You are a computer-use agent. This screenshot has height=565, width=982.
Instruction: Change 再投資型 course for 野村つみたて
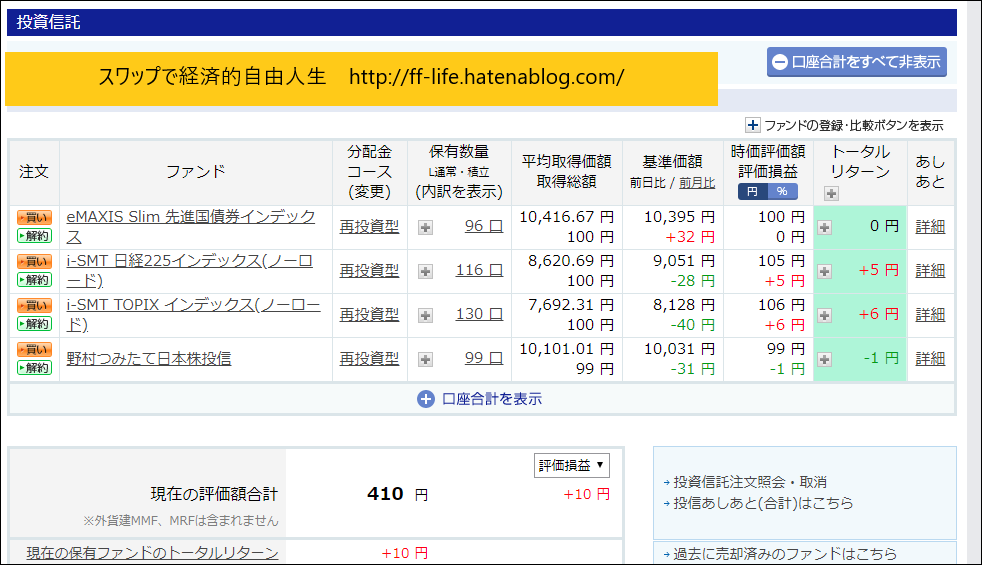point(369,358)
